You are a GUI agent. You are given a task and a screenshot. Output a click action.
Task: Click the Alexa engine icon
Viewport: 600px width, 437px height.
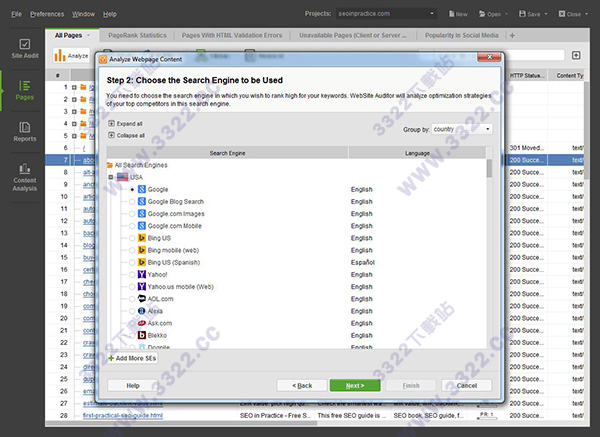coord(142,311)
